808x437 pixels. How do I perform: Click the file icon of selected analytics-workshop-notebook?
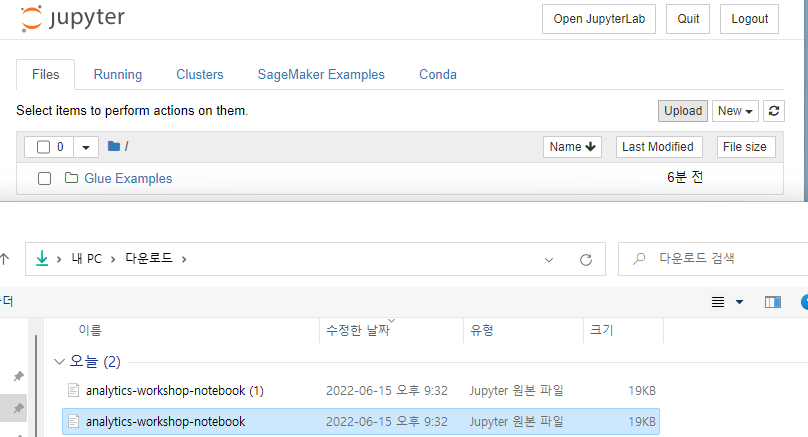click(x=74, y=421)
